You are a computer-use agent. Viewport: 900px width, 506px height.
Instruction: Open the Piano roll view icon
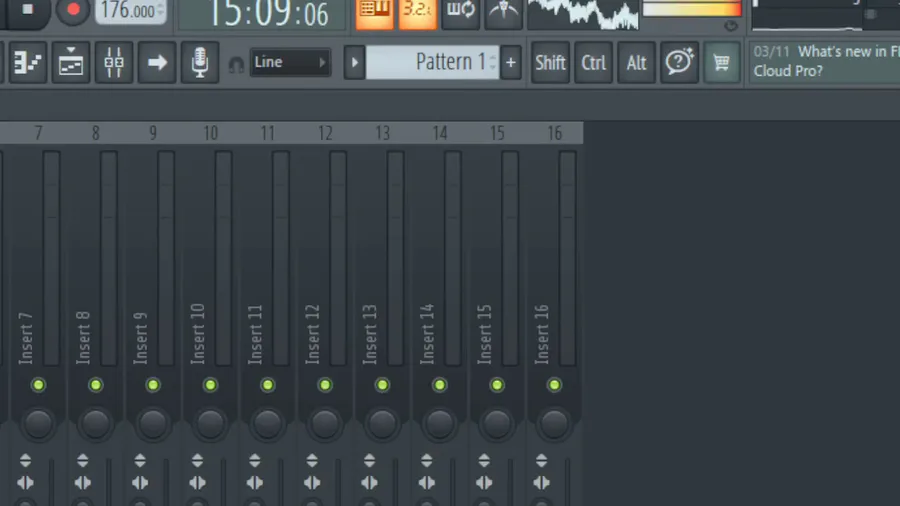click(x=71, y=63)
